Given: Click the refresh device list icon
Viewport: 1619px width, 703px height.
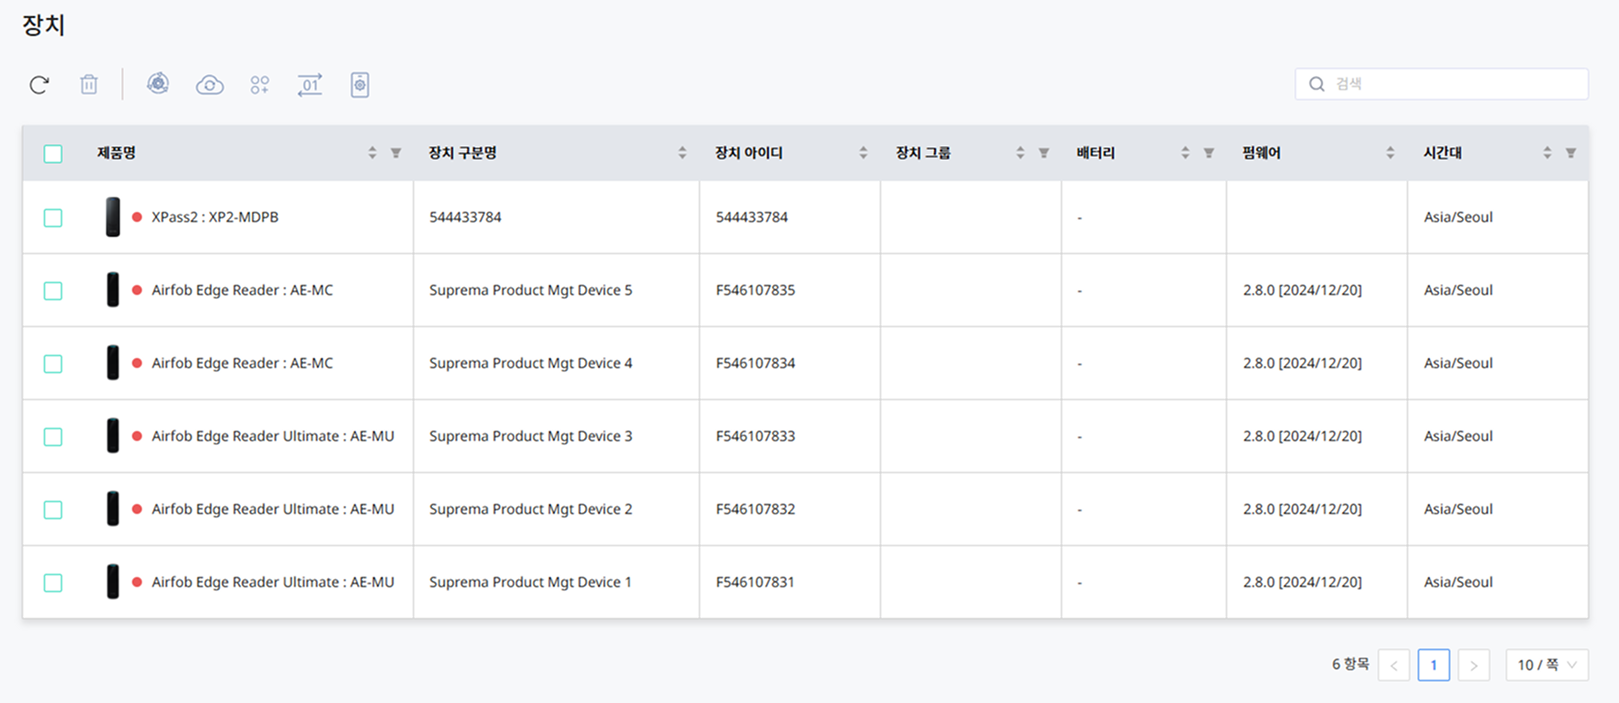Looking at the screenshot, I should (x=39, y=85).
